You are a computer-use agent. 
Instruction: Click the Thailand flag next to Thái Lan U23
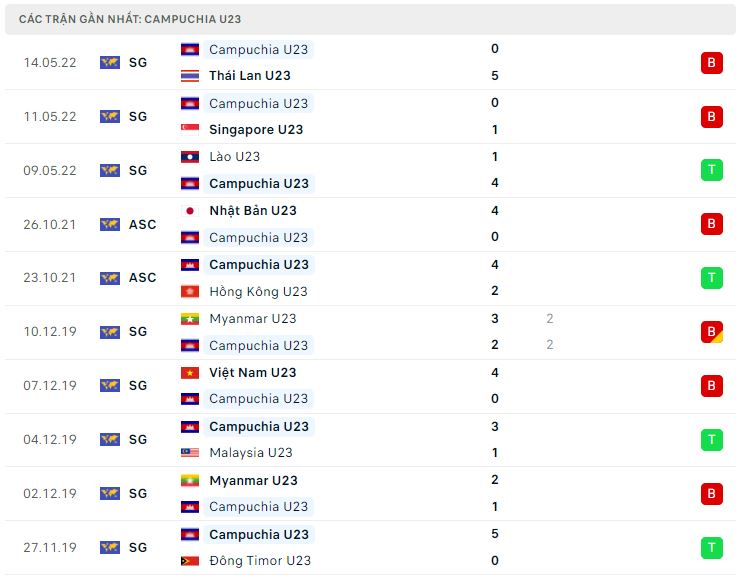point(190,76)
